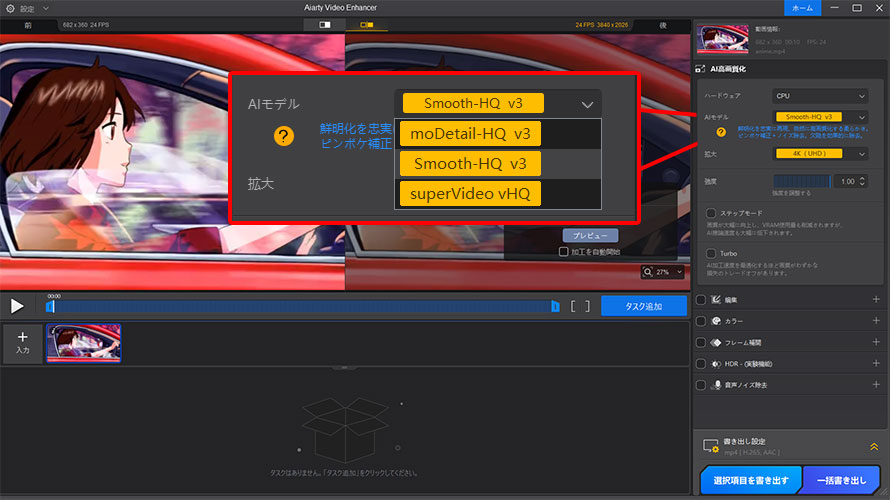Viewport: 890px width, 500px height.
Task: Open the AIモデル dropdown in the side panel
Action: coord(820,117)
